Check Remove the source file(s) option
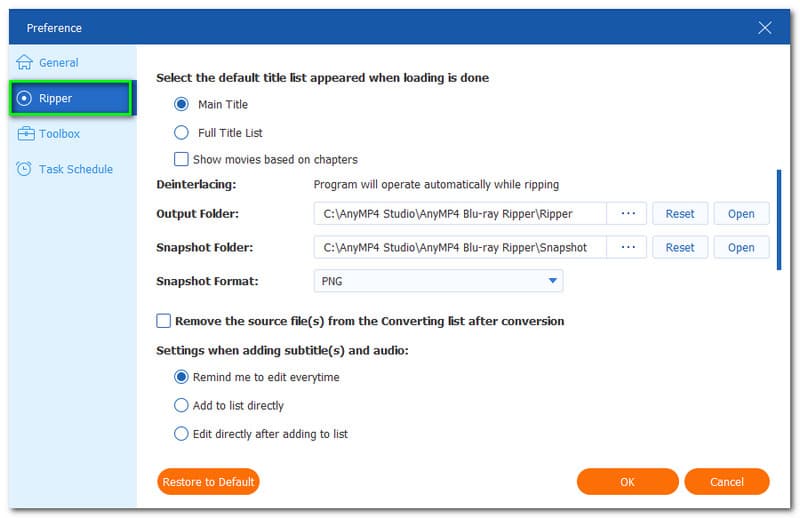This screenshot has width=800, height=518. click(164, 321)
